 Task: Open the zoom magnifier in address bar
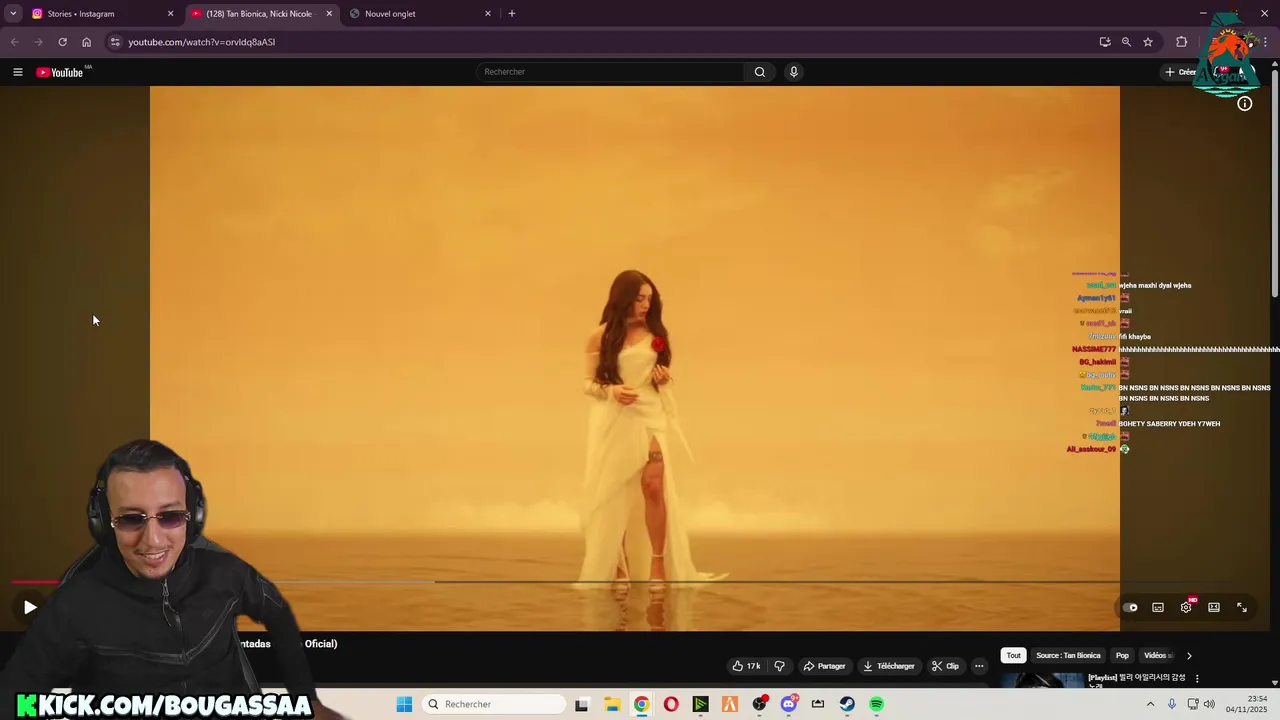pos(1126,42)
